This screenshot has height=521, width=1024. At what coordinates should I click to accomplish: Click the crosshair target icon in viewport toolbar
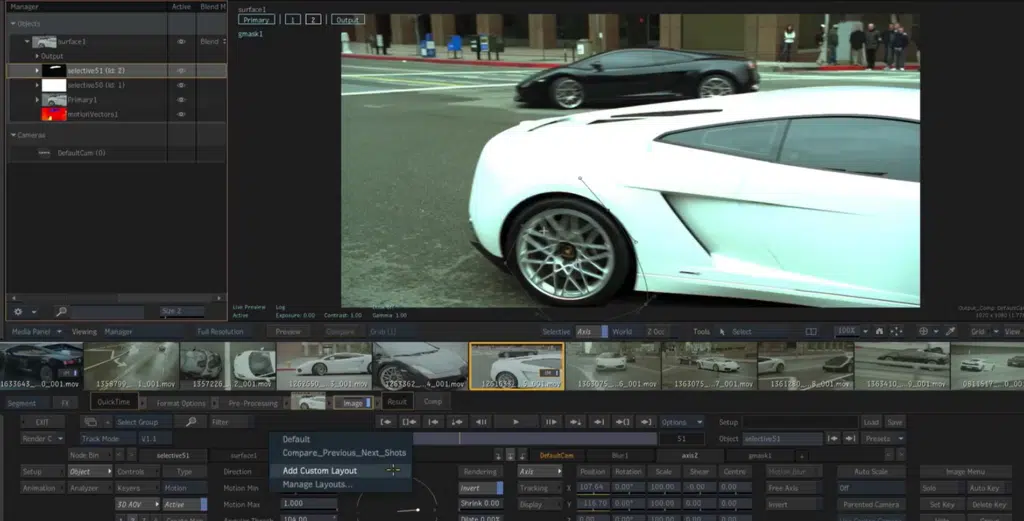click(923, 332)
